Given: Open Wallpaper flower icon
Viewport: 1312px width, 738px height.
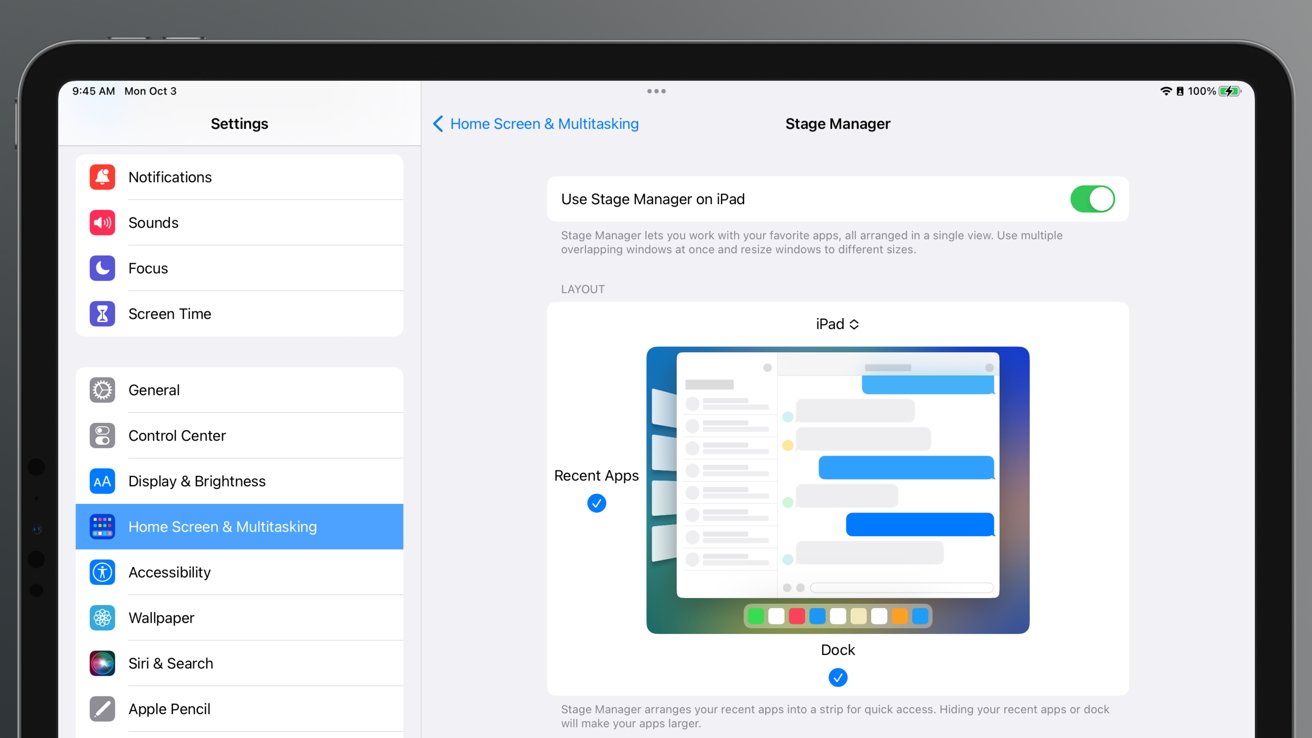Looking at the screenshot, I should click(x=102, y=617).
